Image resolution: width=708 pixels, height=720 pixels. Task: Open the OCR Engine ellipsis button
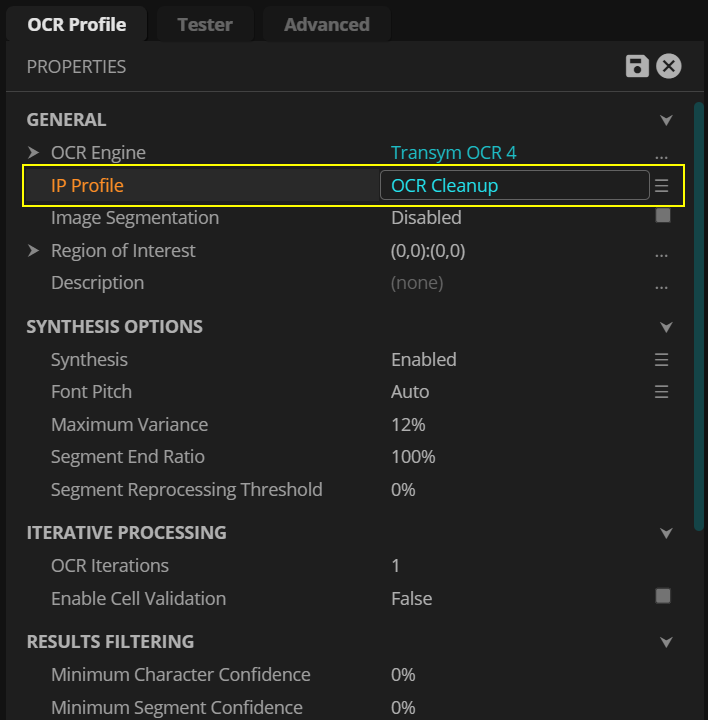[661, 154]
